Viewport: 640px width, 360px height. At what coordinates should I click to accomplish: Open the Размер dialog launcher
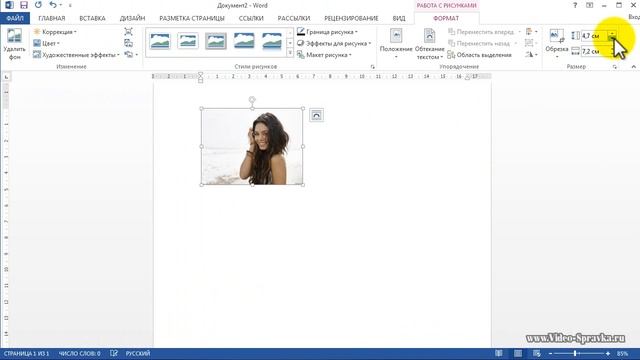point(615,67)
